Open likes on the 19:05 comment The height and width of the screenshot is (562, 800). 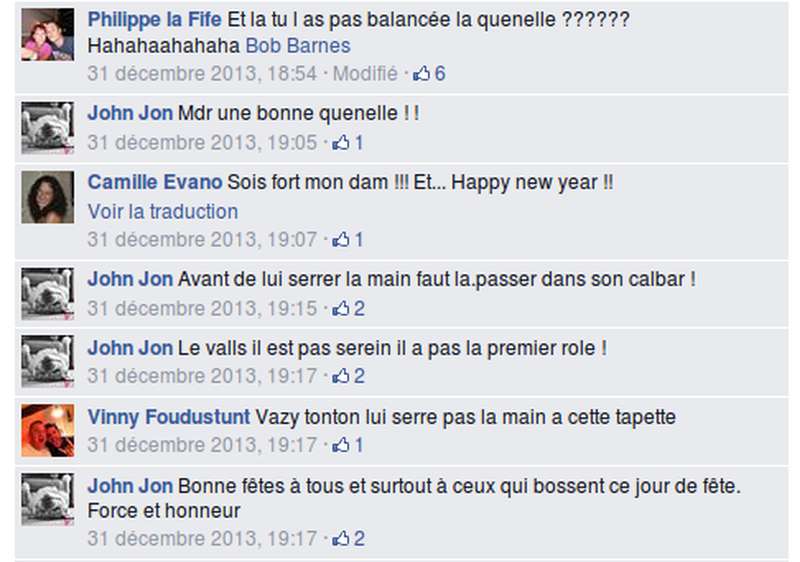tap(348, 143)
